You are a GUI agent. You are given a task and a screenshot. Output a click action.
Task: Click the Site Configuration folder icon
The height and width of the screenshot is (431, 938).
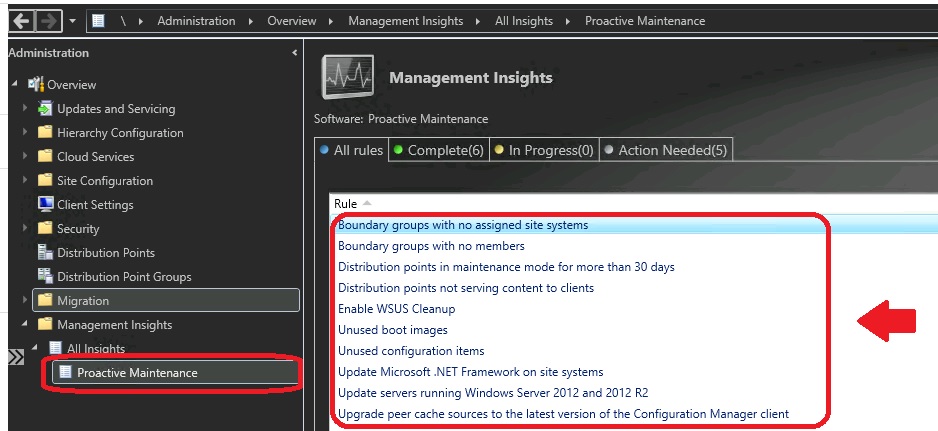45,180
